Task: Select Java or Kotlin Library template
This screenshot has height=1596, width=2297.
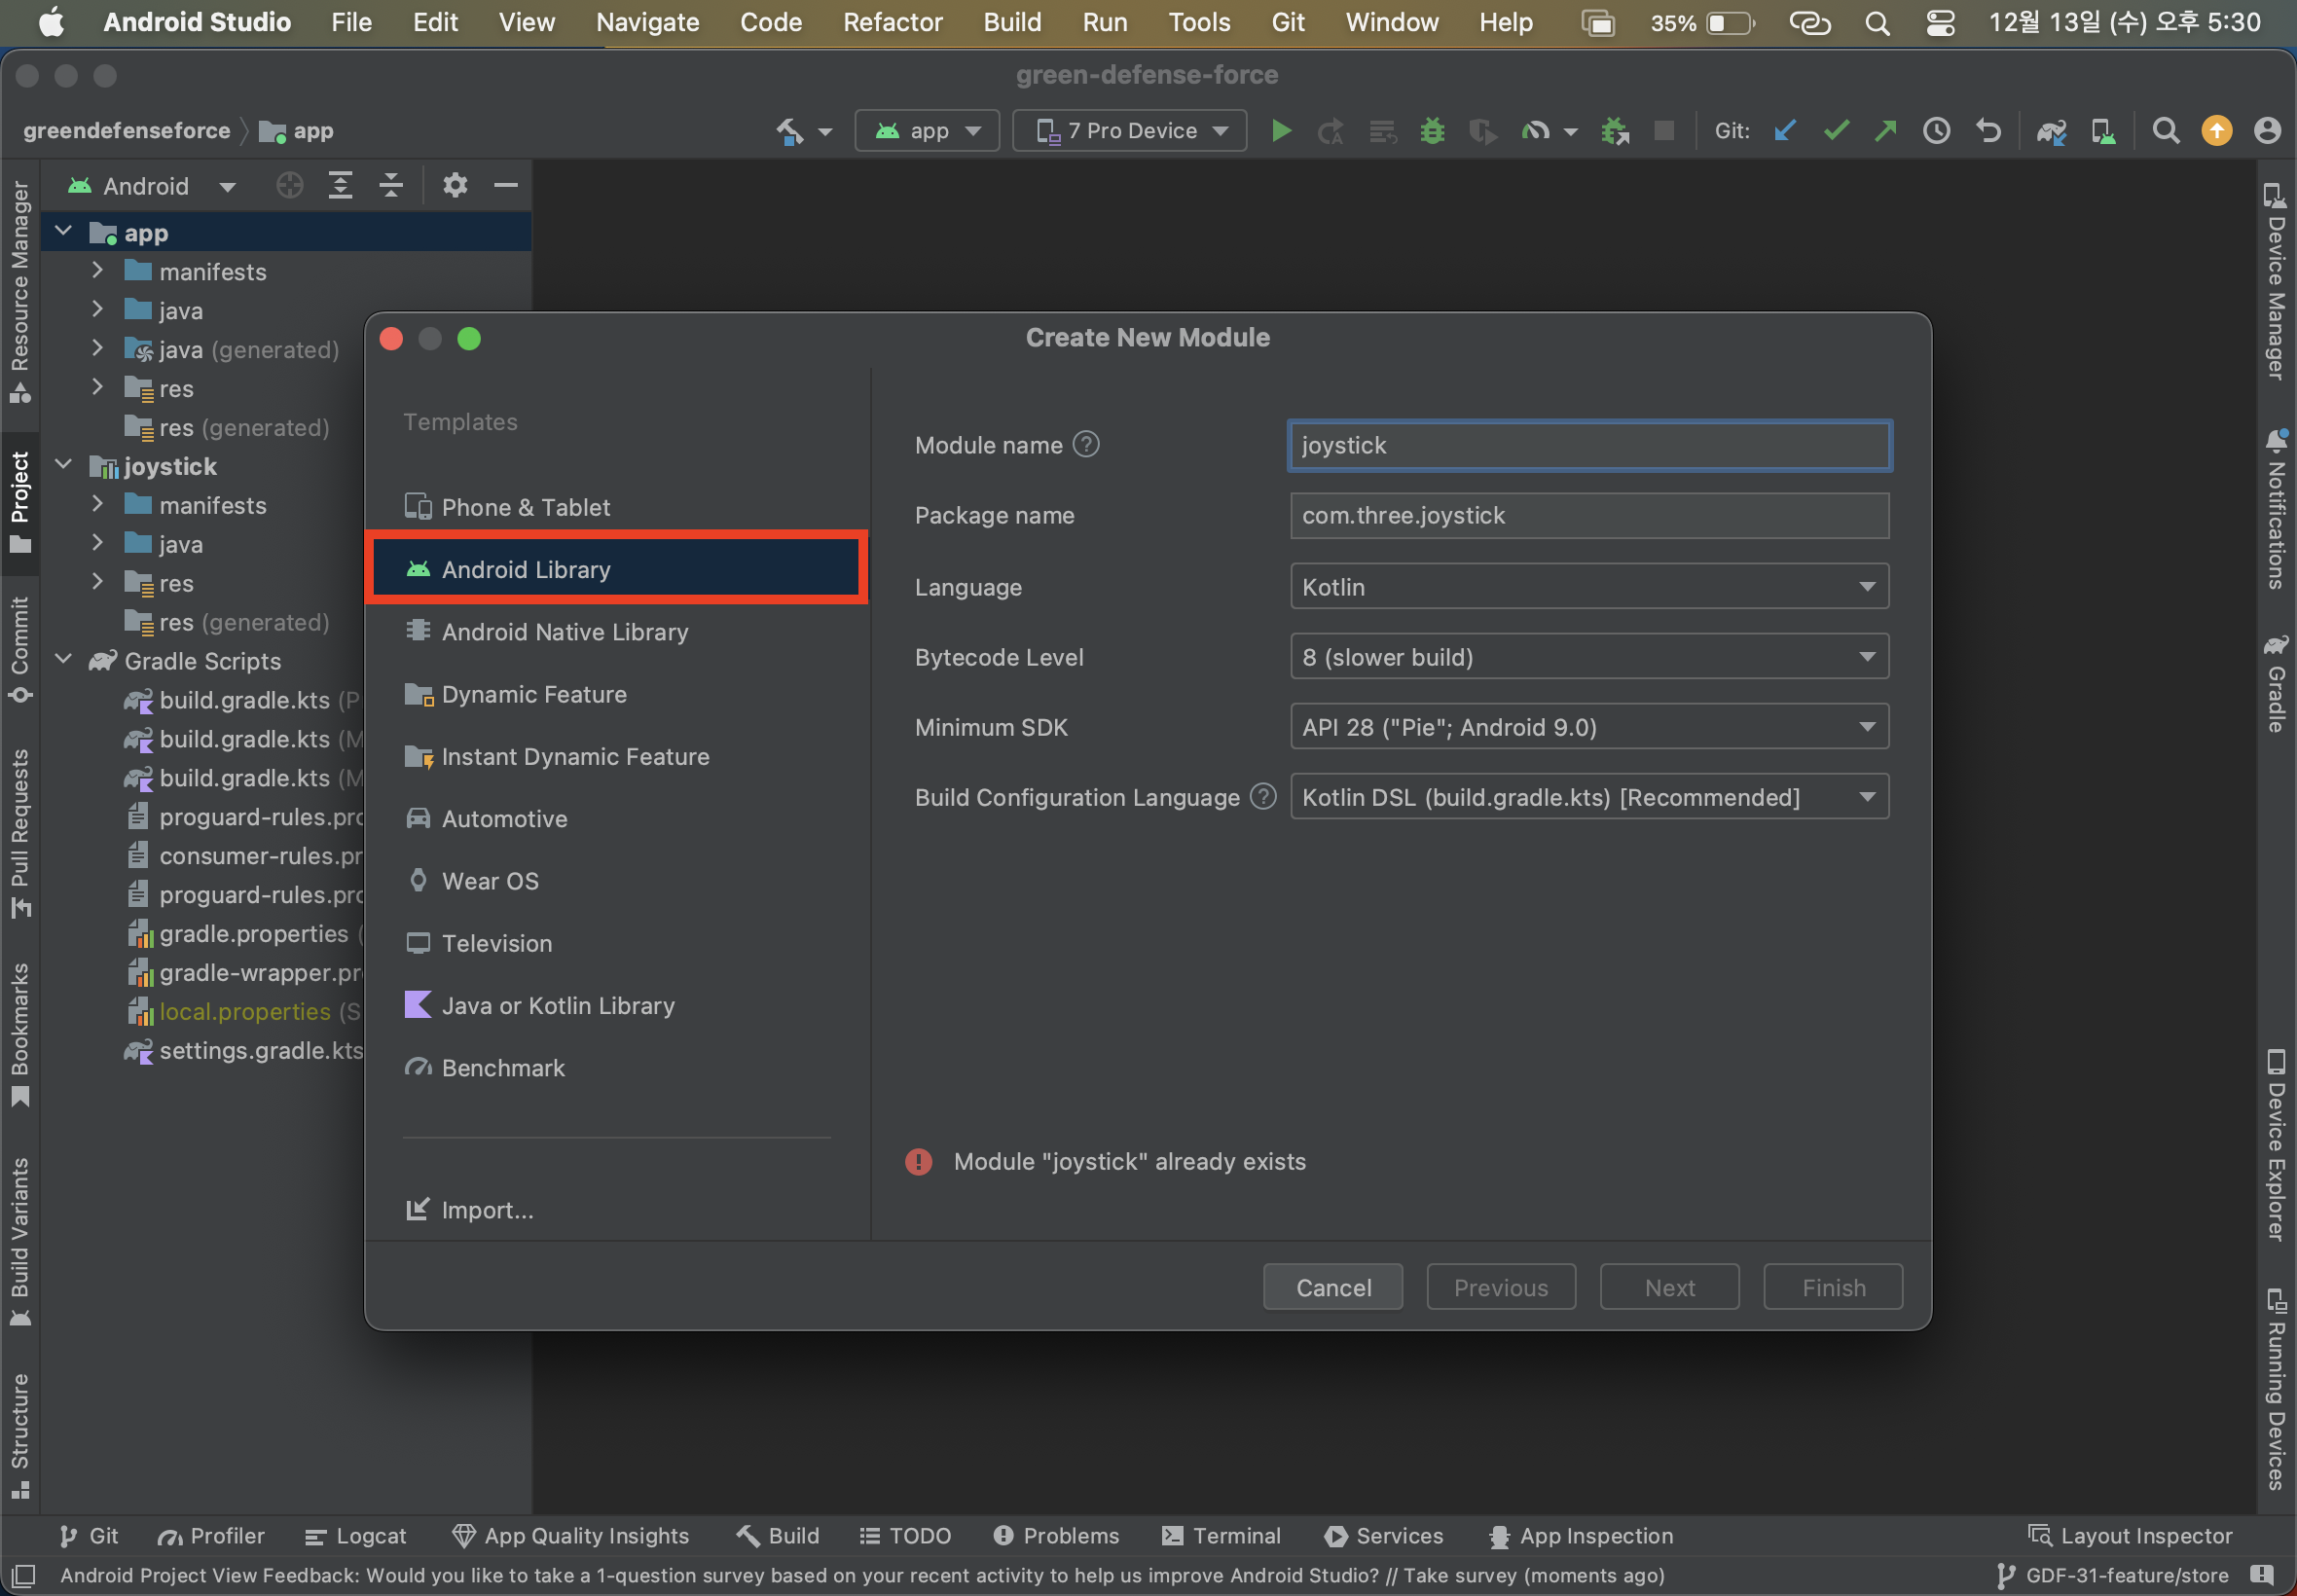Action: pos(557,1005)
